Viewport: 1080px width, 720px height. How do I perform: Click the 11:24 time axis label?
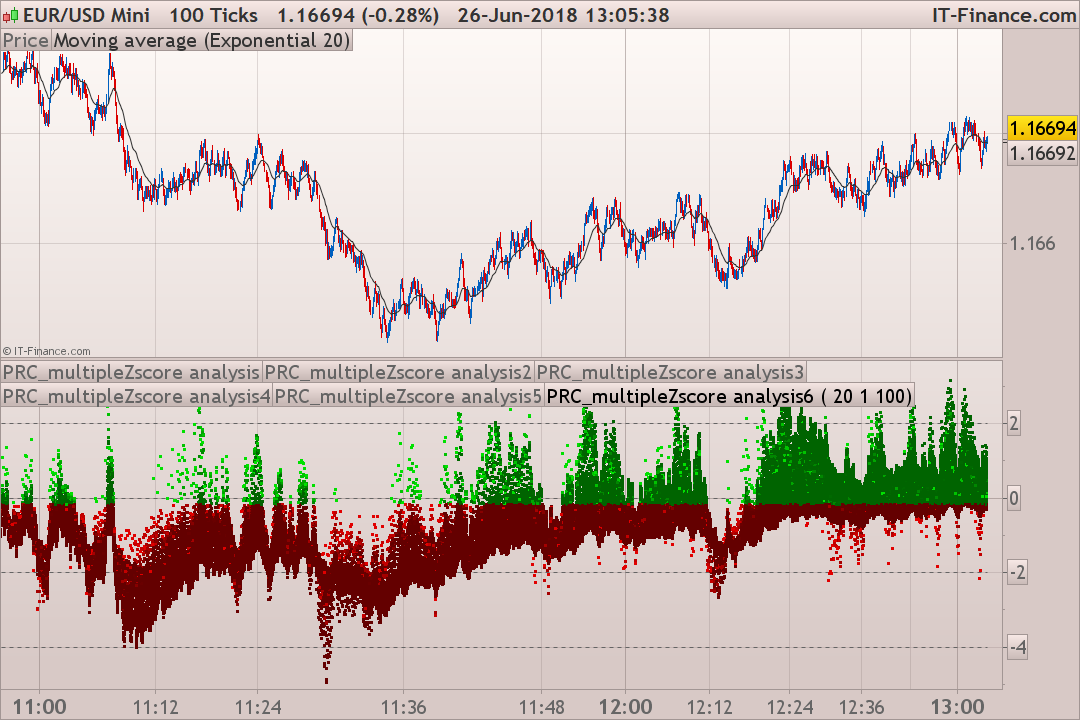coord(258,707)
